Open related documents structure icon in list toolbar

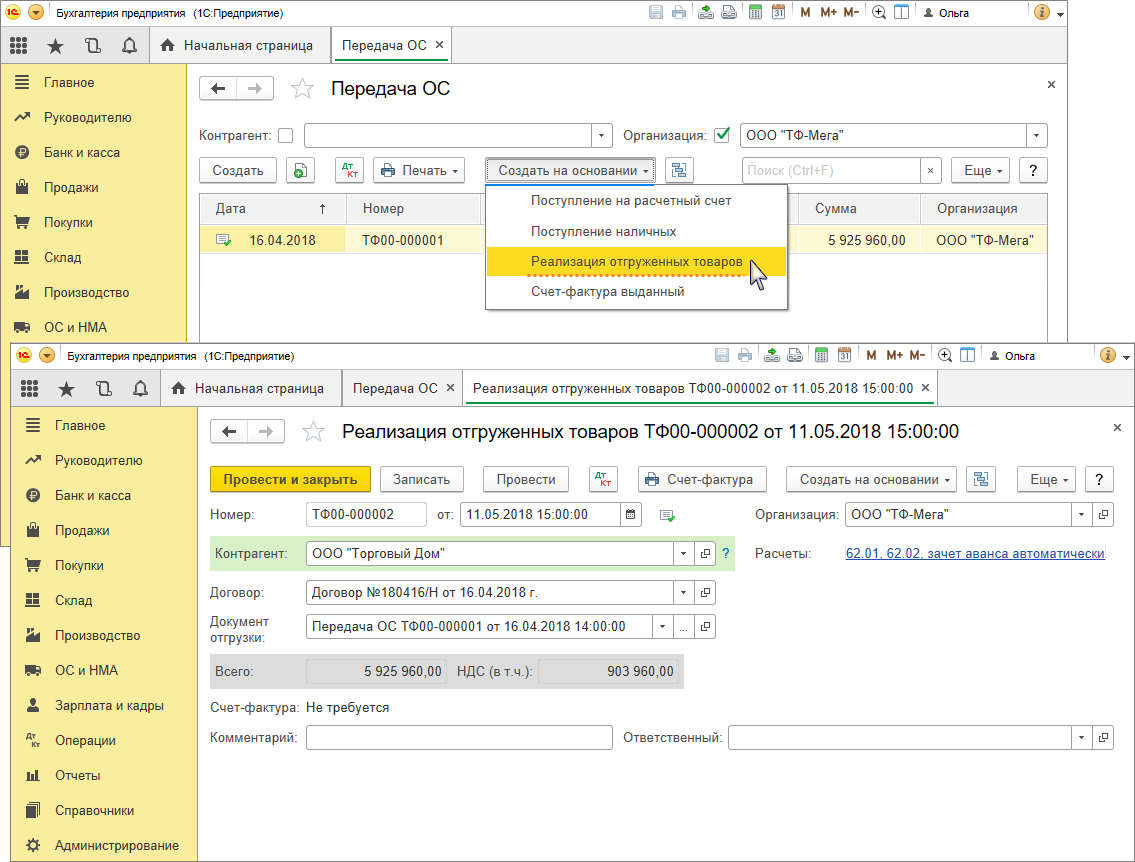679,171
